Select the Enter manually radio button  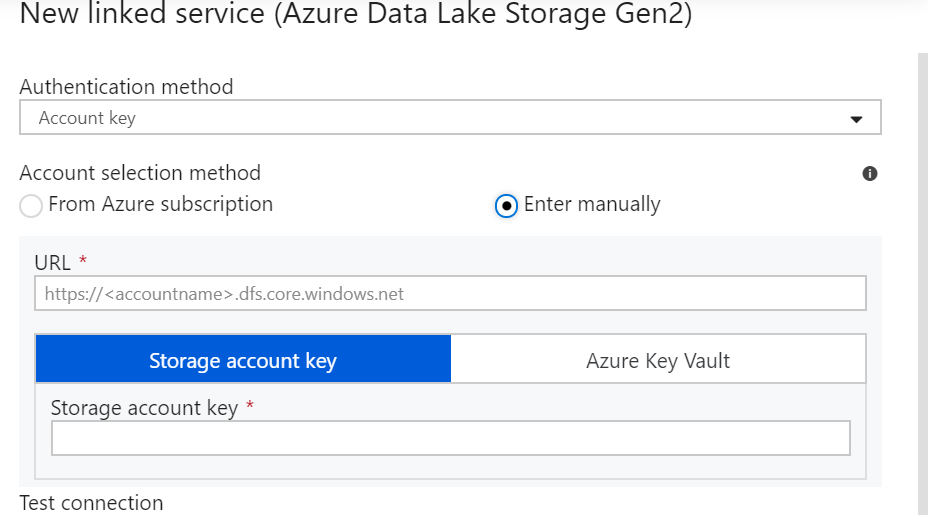tap(506, 206)
